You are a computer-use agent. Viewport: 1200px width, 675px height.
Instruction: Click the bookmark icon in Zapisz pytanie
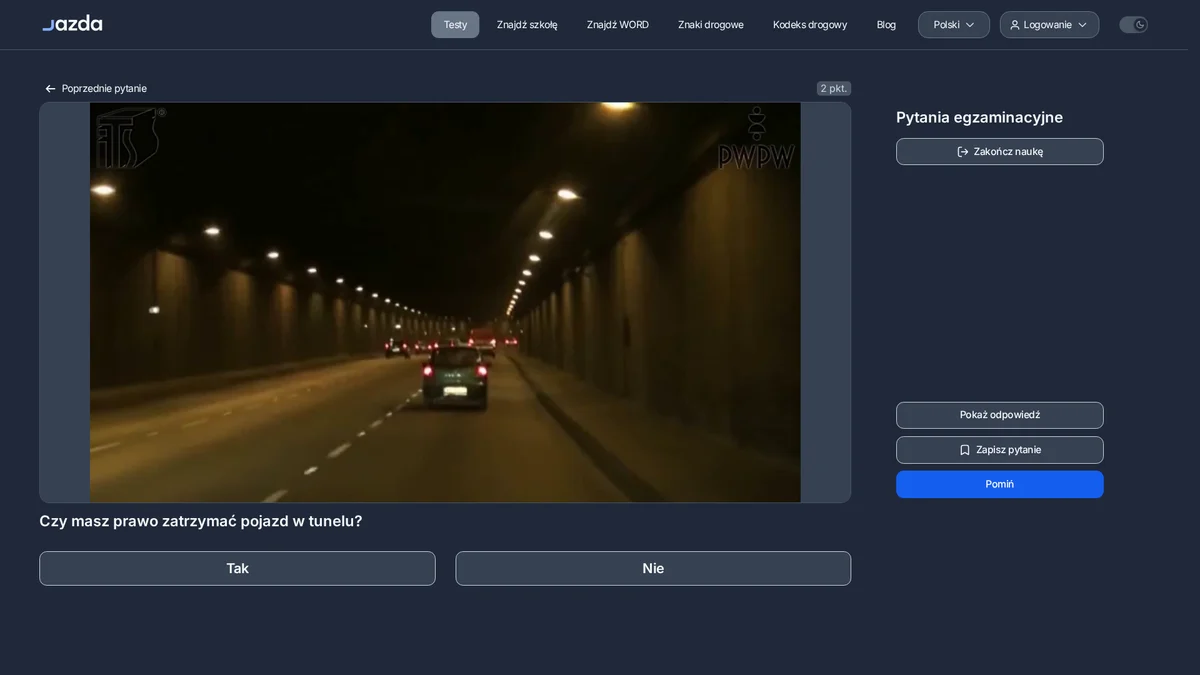tap(965, 450)
